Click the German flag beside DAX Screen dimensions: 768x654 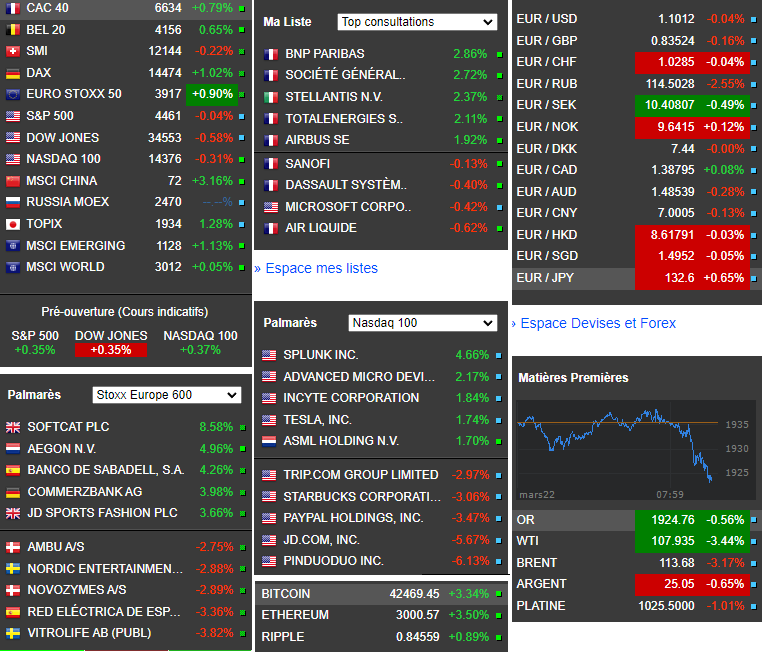click(x=13, y=73)
